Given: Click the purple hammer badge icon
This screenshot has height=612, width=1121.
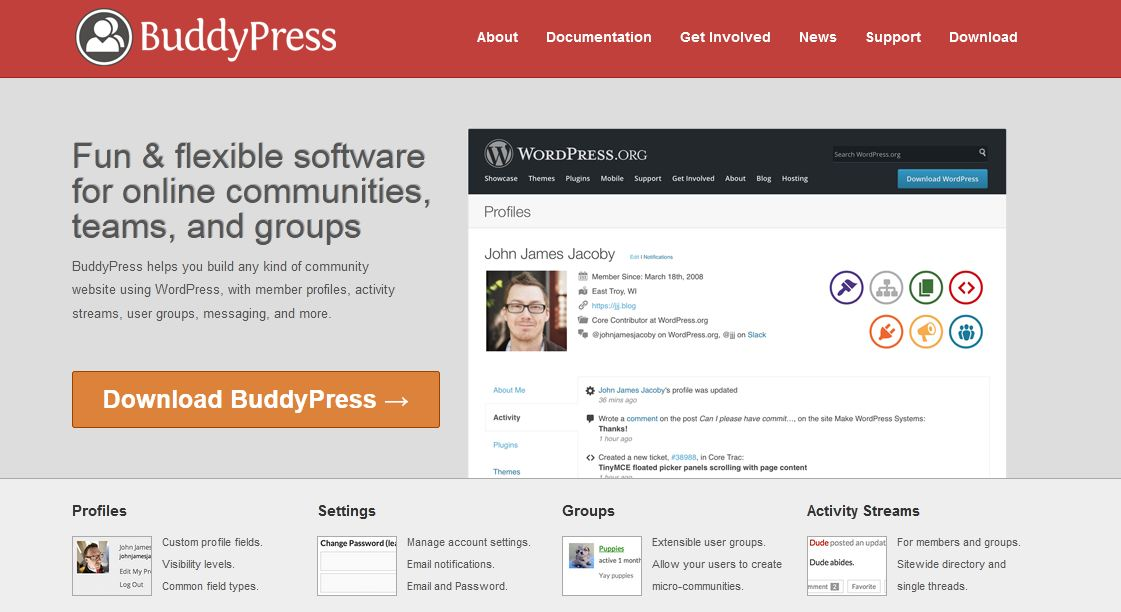Looking at the screenshot, I should point(846,287).
